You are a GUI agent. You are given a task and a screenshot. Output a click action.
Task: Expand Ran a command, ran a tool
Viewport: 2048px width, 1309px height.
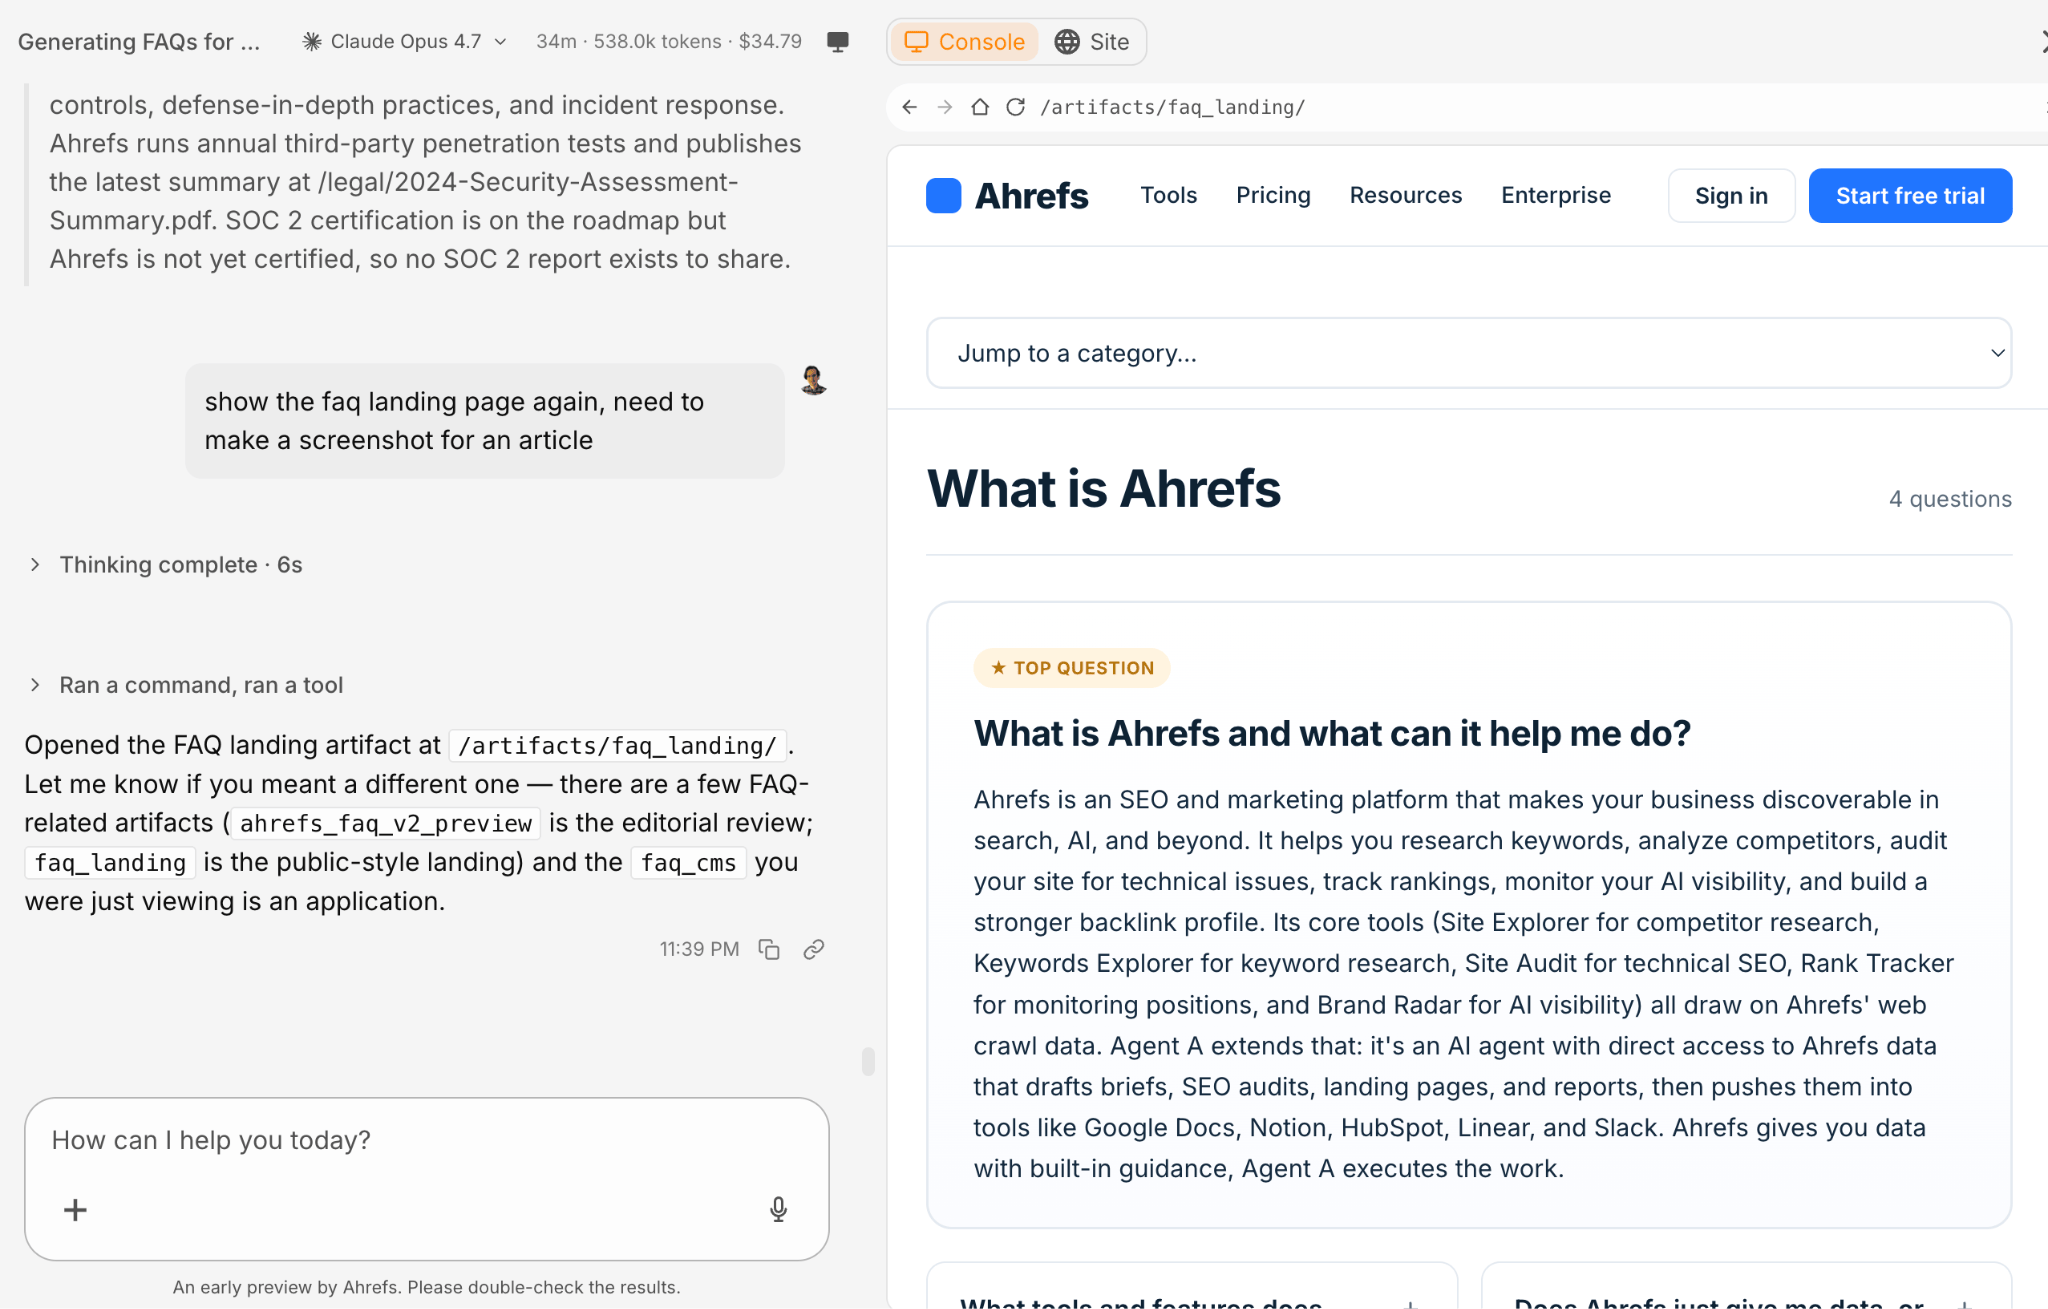tap(186, 685)
